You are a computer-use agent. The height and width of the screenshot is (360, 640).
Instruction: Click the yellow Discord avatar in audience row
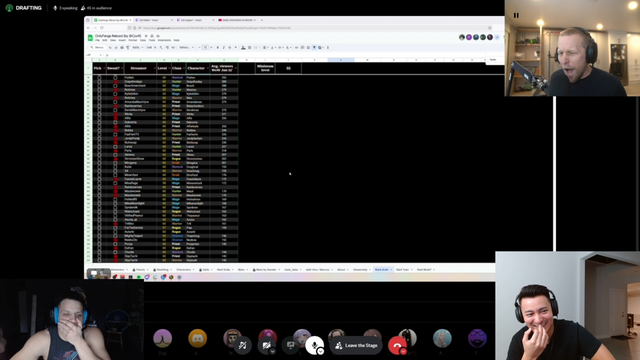click(x=198, y=338)
